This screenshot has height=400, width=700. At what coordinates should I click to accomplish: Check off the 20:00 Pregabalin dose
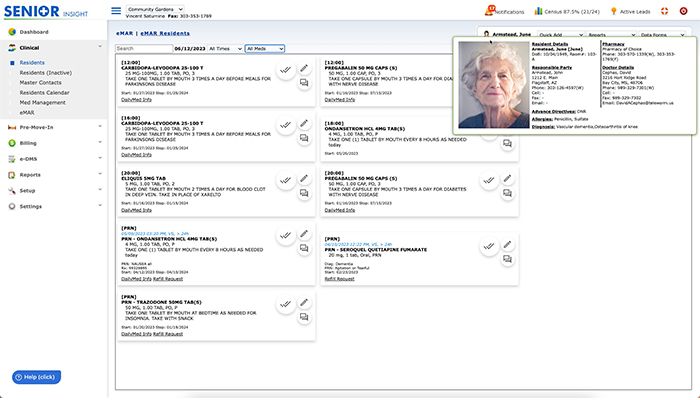point(489,180)
